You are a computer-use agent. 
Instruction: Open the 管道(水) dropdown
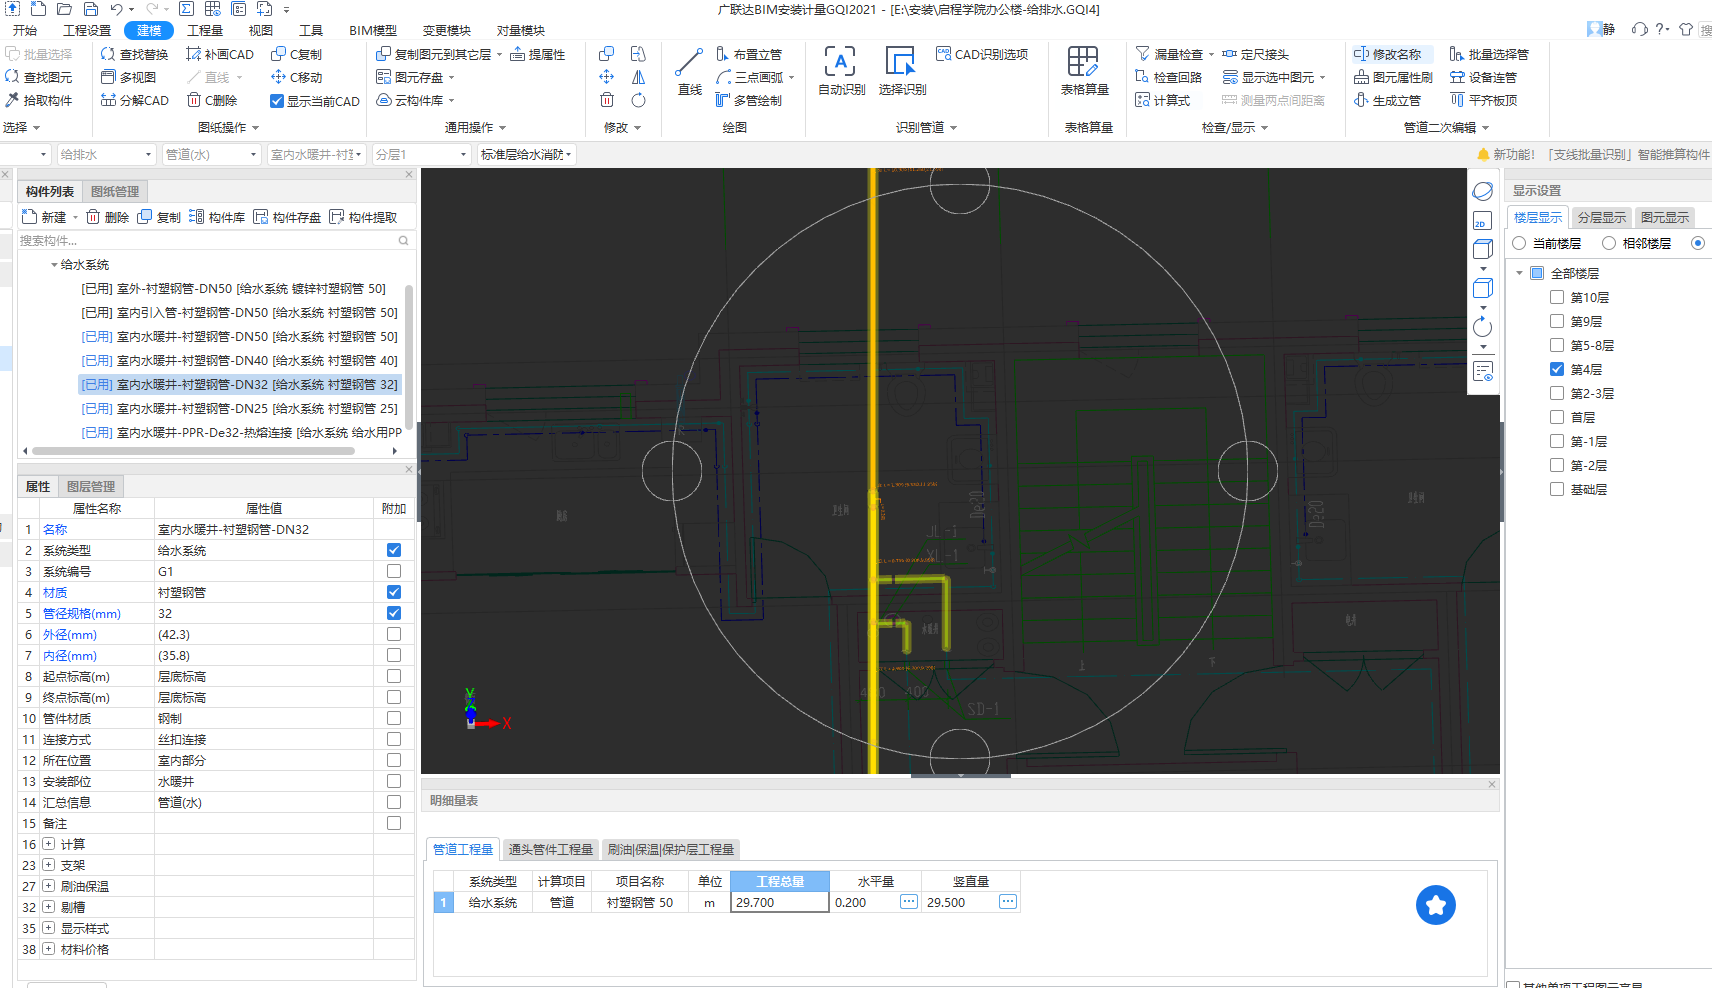pyautogui.click(x=211, y=154)
